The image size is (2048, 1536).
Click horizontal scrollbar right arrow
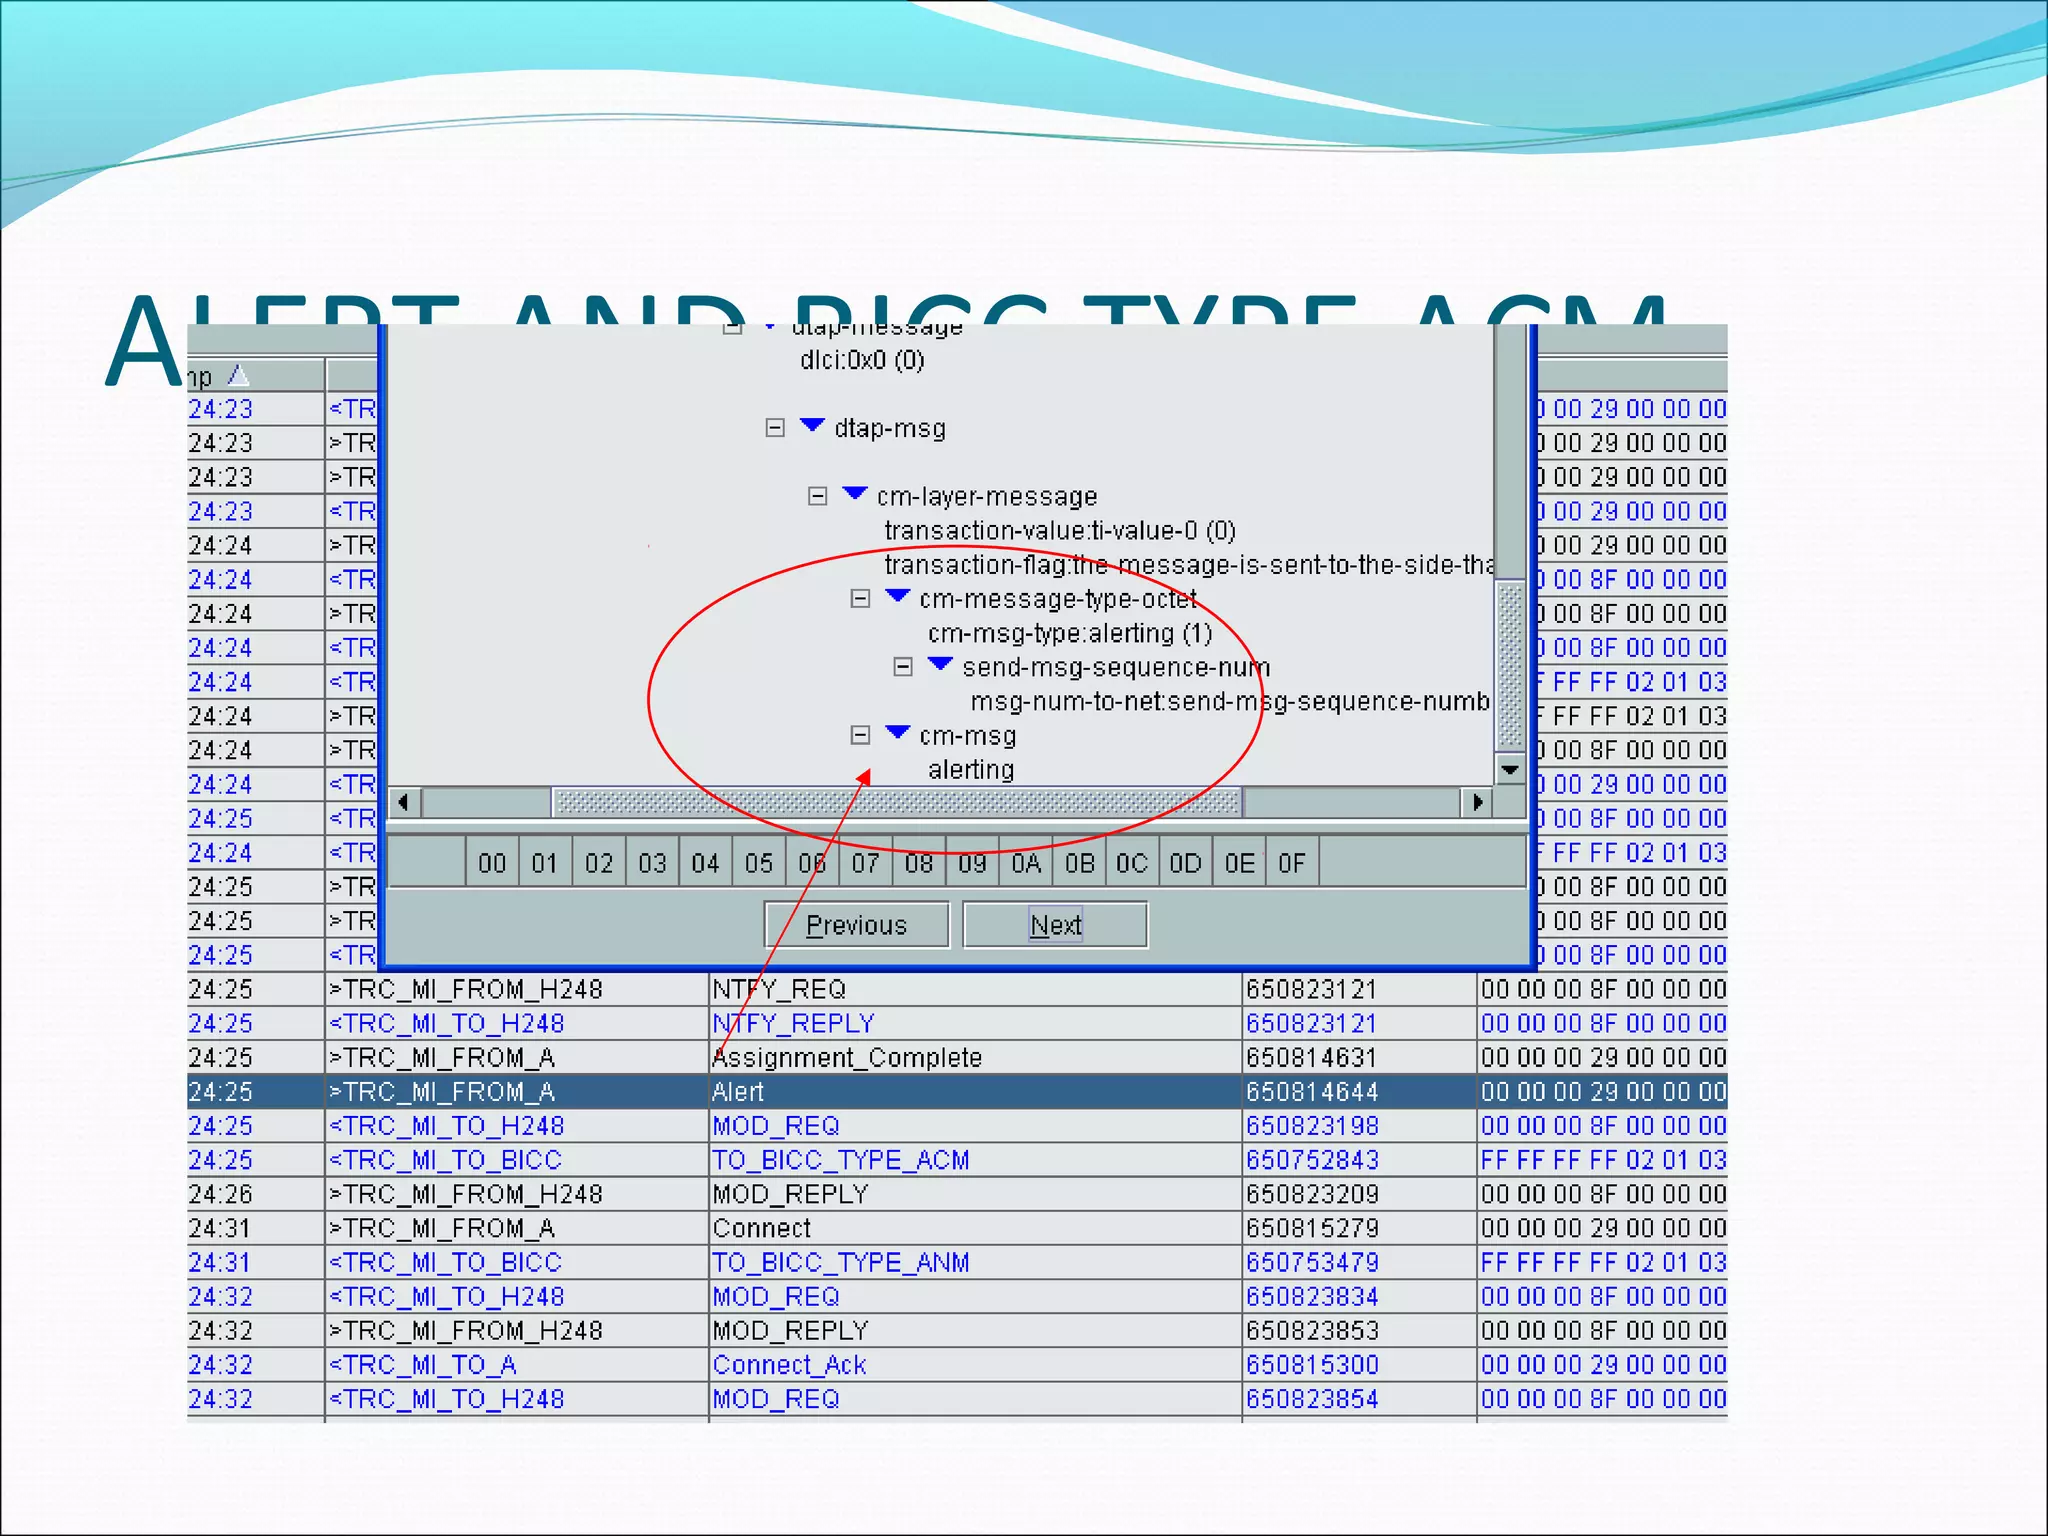click(x=1477, y=802)
